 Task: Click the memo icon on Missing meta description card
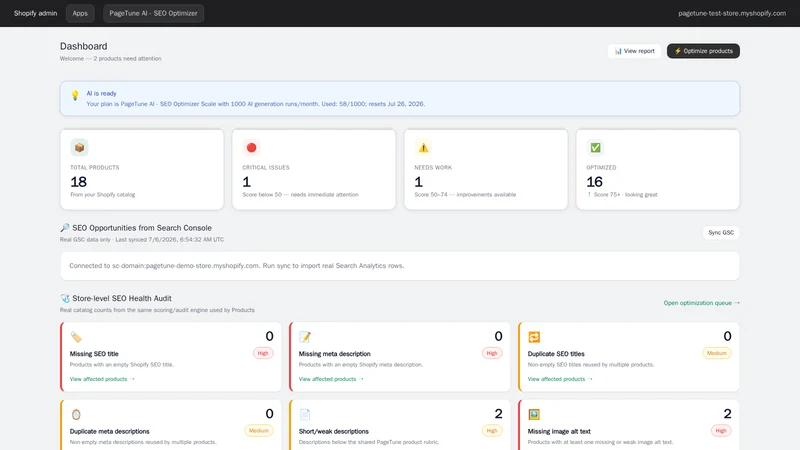[305, 337]
